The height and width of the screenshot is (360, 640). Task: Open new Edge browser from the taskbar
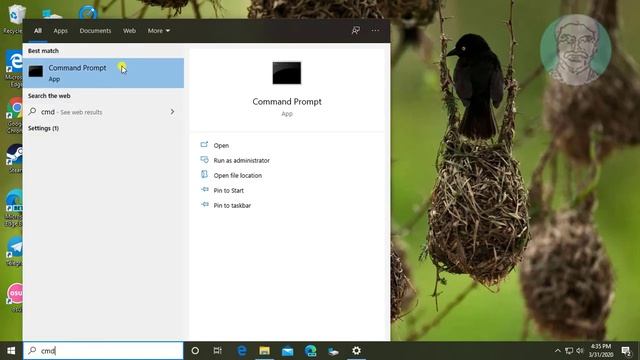(311, 351)
